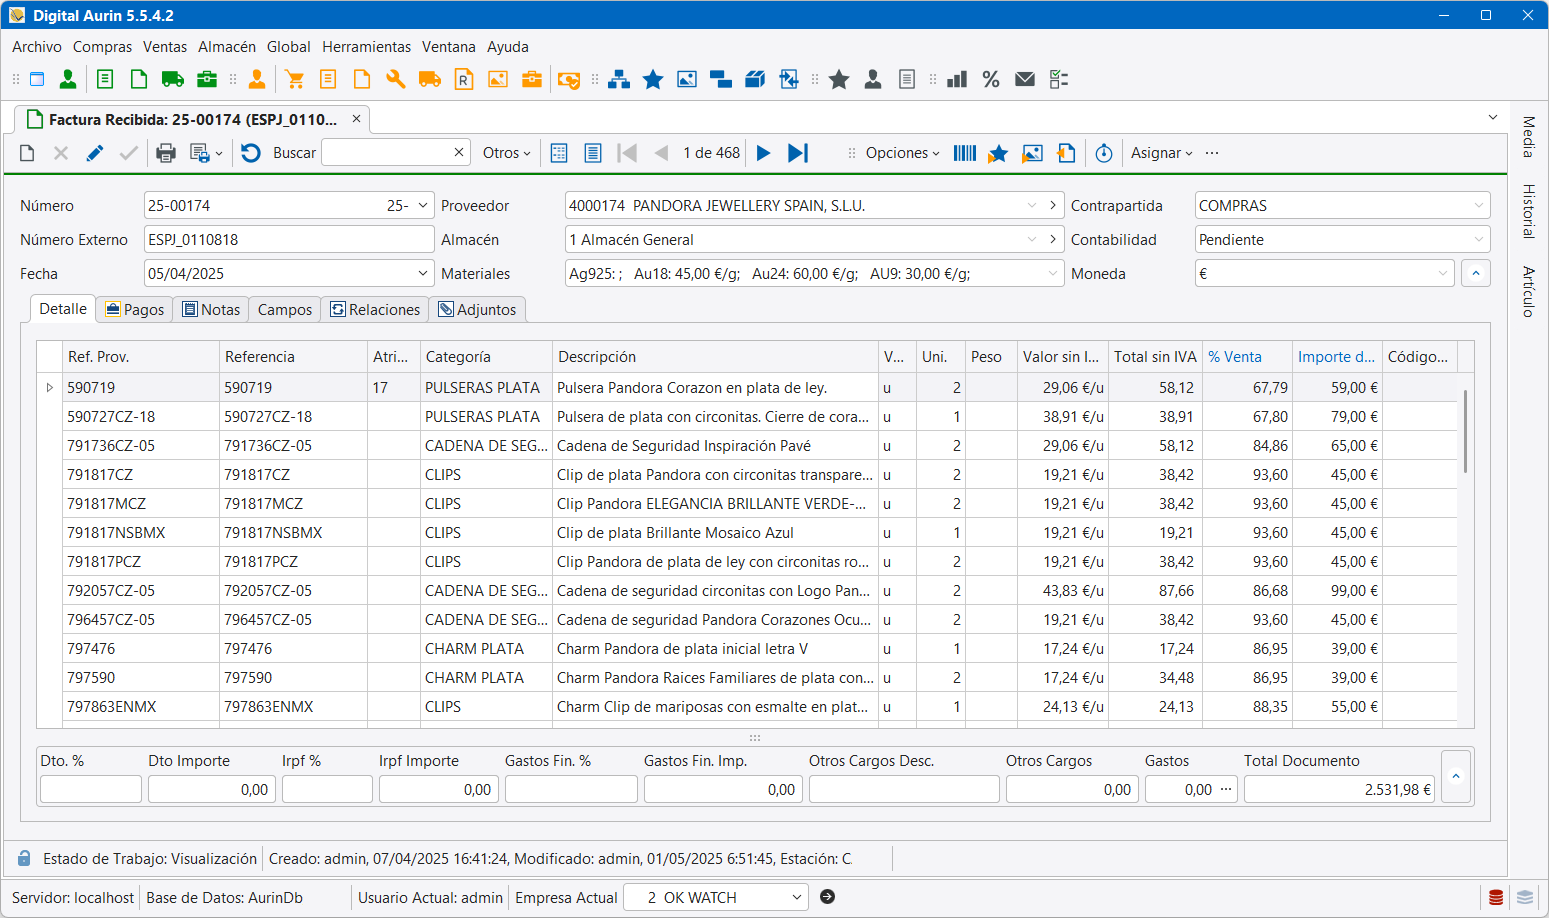Open the green lined-document icon in toolbar
Image resolution: width=1549 pixels, height=918 pixels.
(105, 79)
